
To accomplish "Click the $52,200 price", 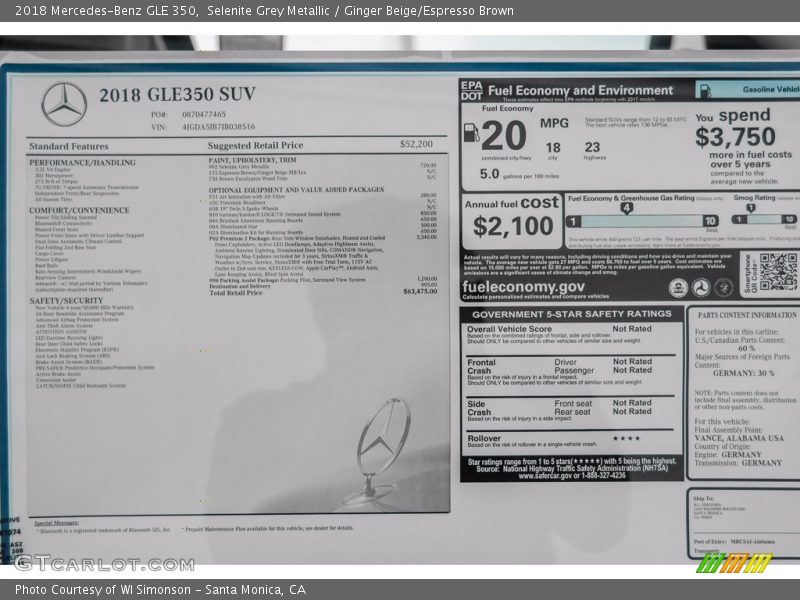I will coord(416,144).
